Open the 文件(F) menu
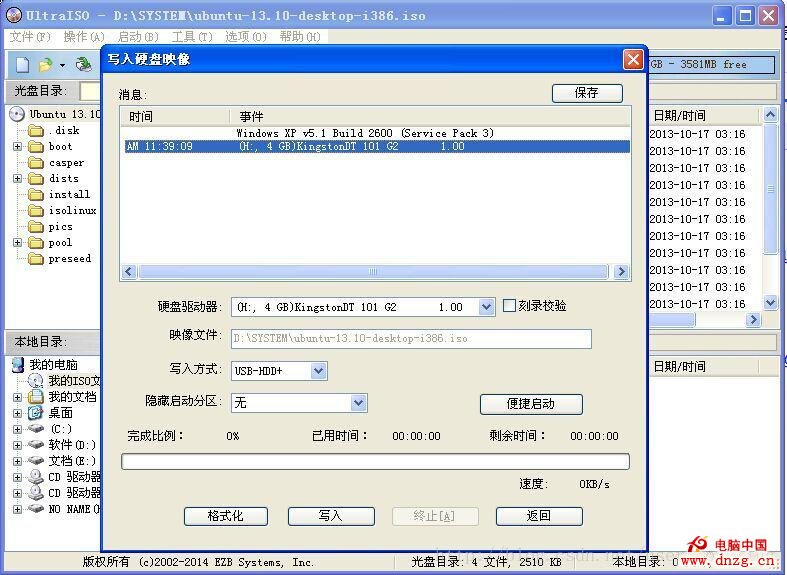 pyautogui.click(x=30, y=37)
